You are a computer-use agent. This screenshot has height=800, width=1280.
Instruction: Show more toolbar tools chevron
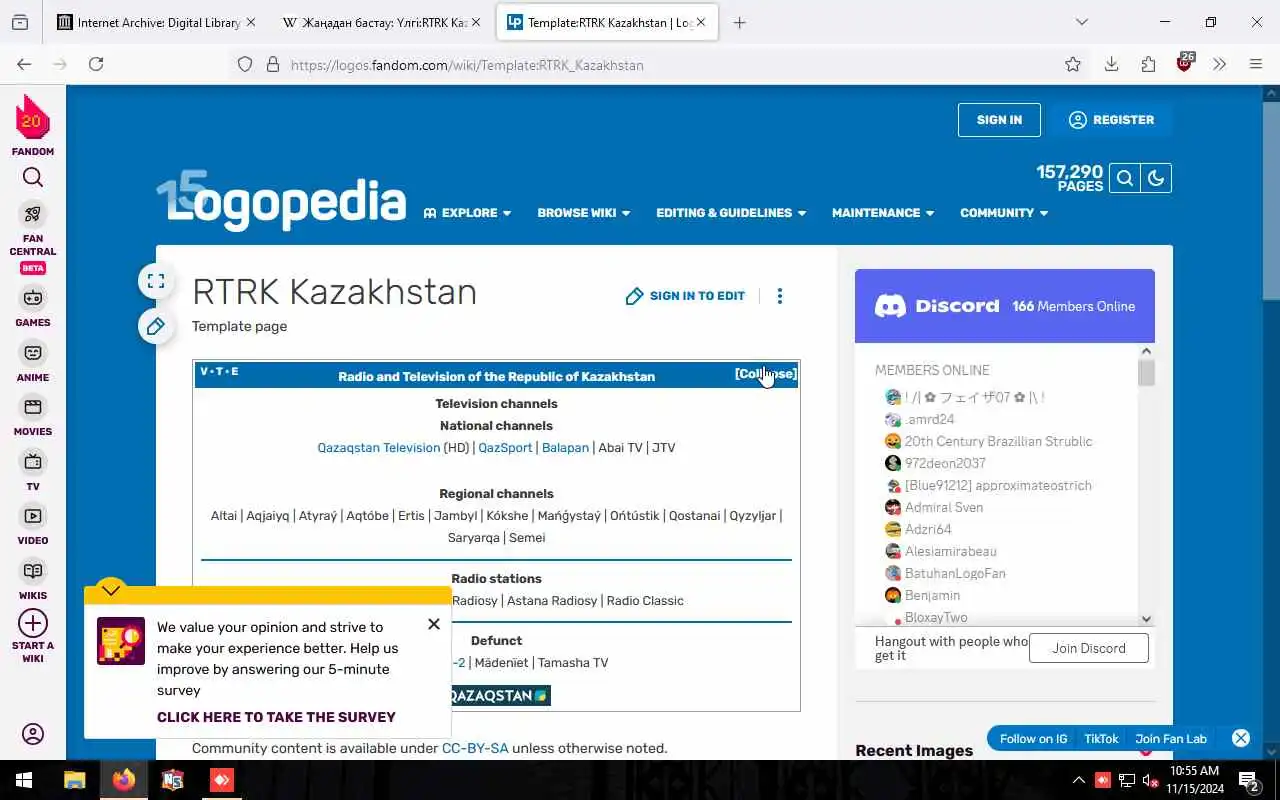[x=1219, y=64]
